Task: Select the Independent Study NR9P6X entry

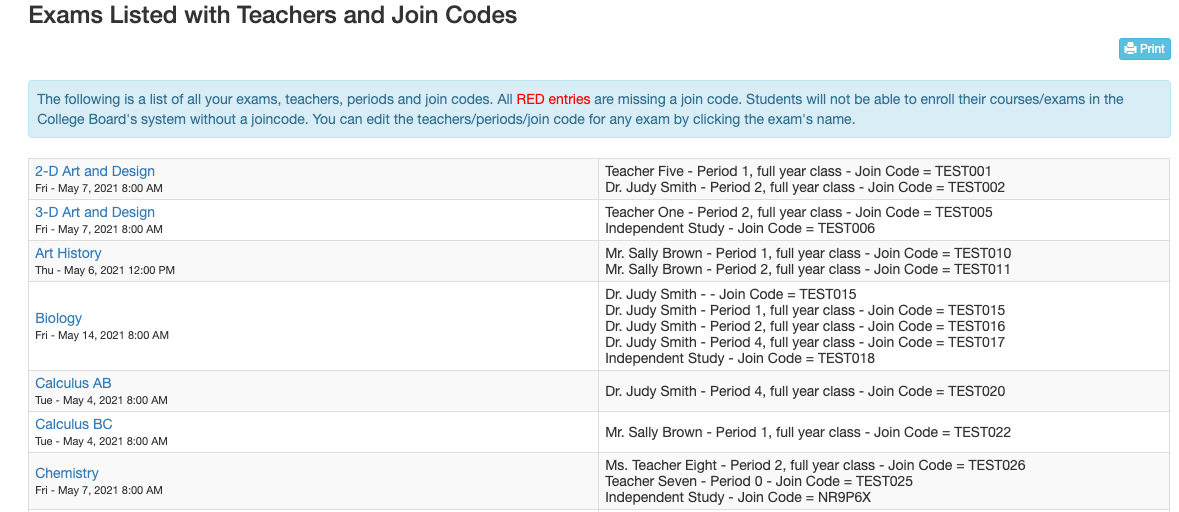Action: click(x=738, y=498)
